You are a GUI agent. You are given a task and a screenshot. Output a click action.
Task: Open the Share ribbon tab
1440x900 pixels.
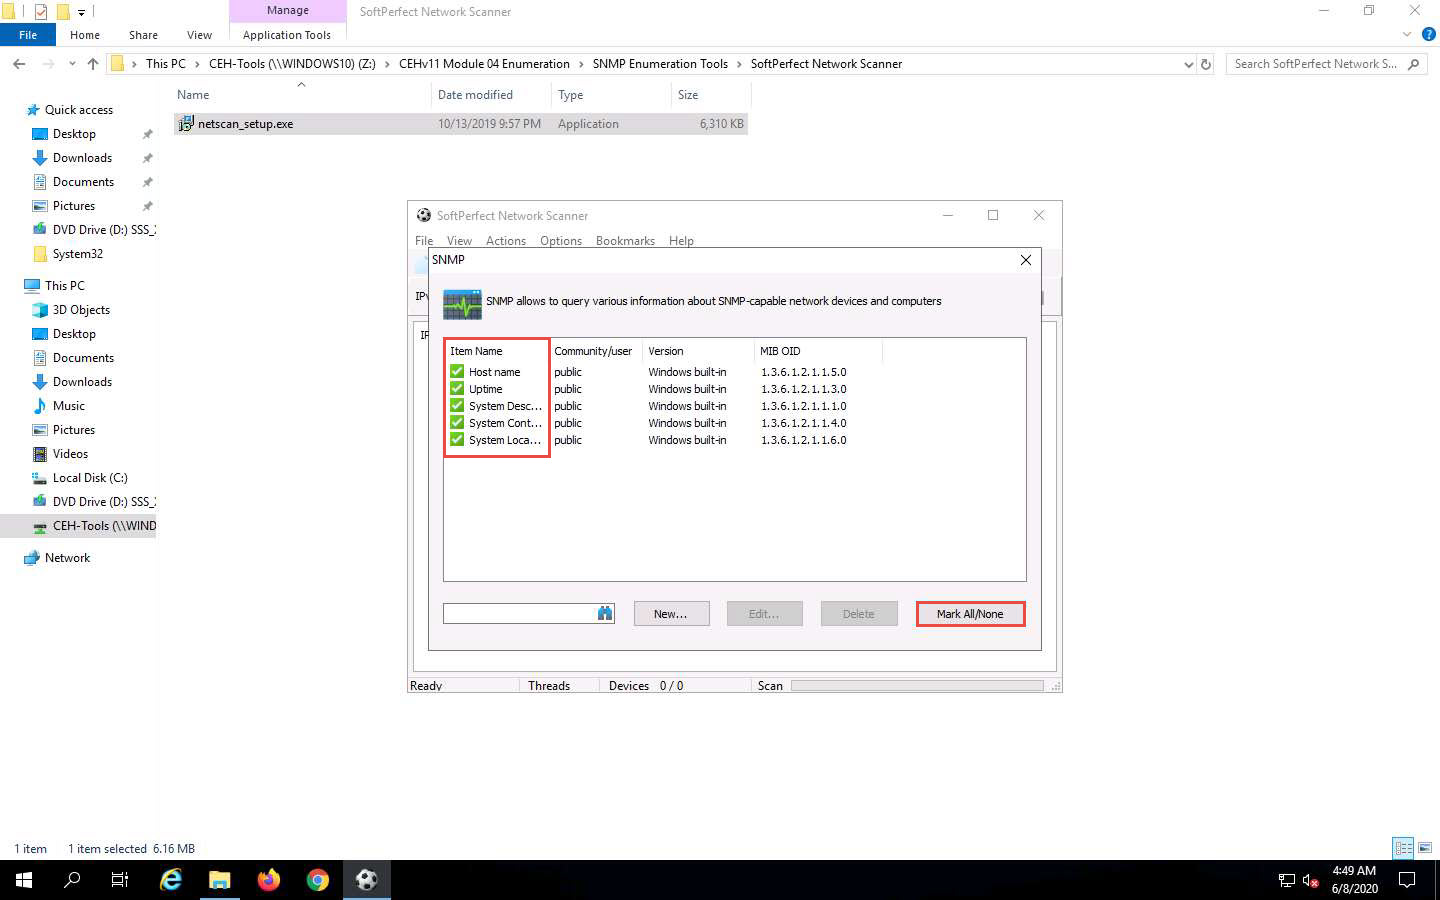click(143, 35)
